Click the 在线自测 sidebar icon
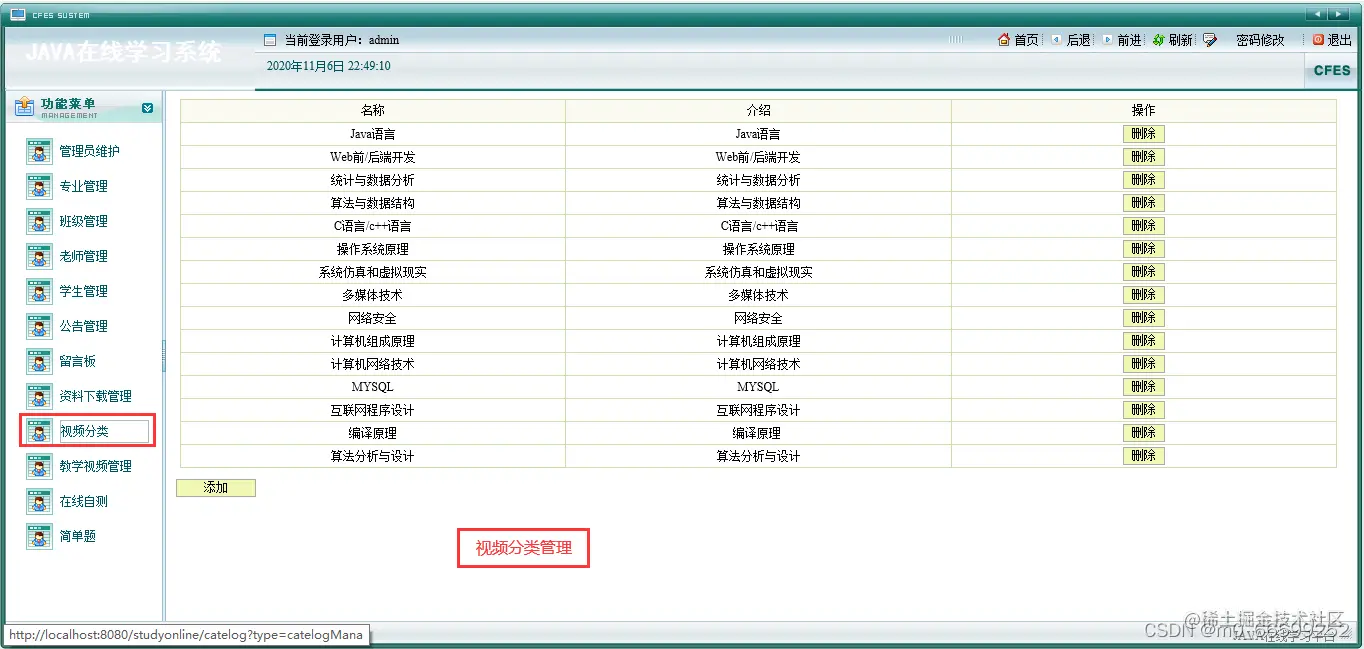This screenshot has width=1364, height=649. (39, 501)
